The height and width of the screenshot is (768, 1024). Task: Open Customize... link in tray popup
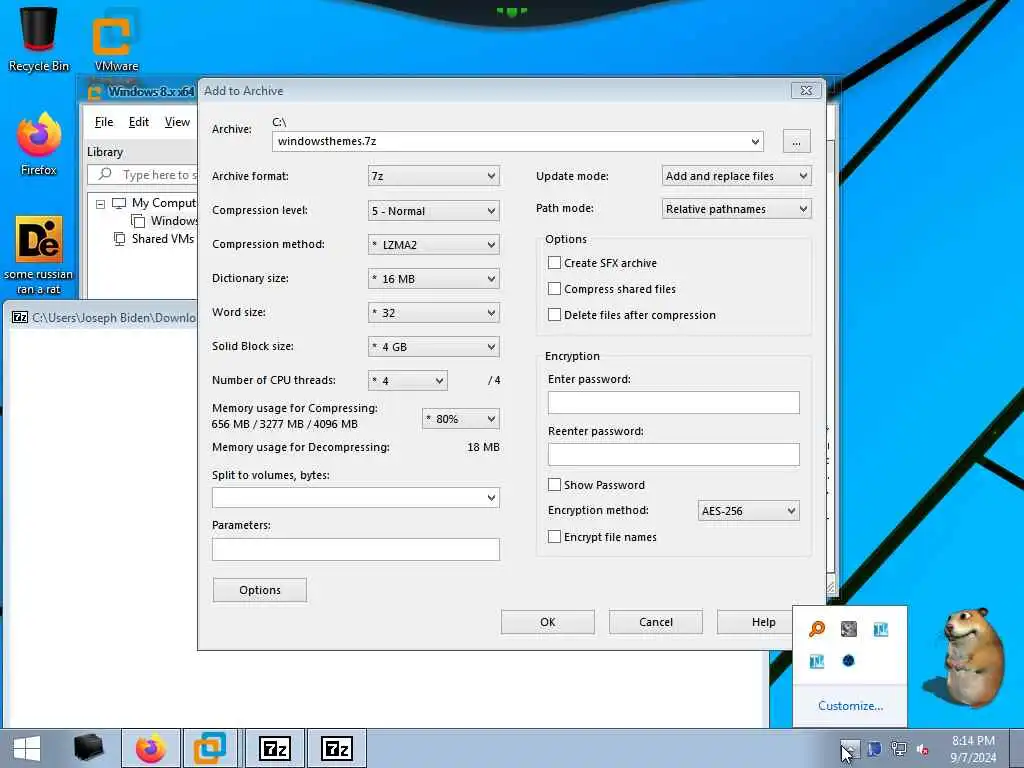(x=850, y=706)
